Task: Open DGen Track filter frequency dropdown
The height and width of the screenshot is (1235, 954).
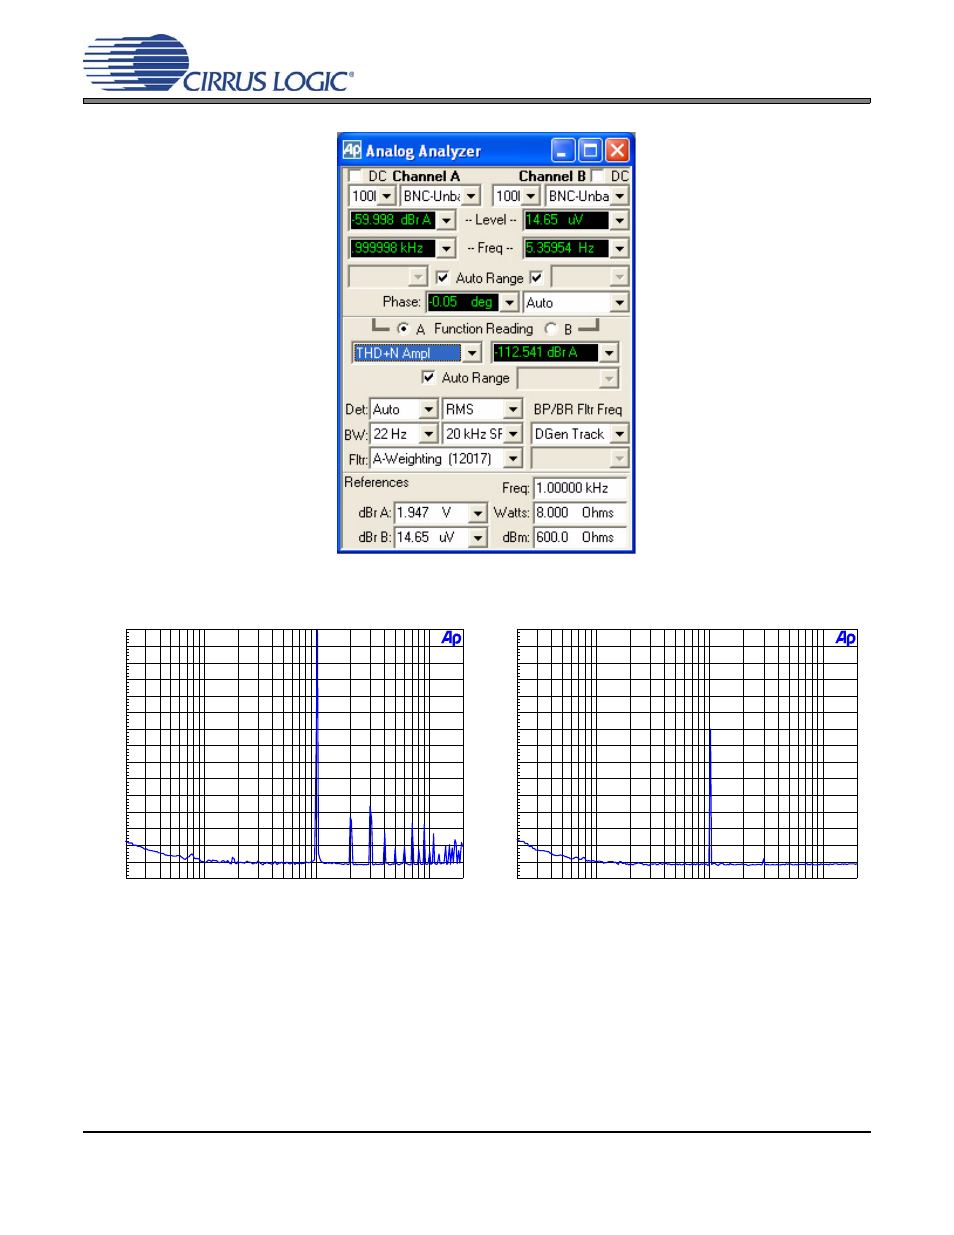Action: pyautogui.click(x=620, y=434)
